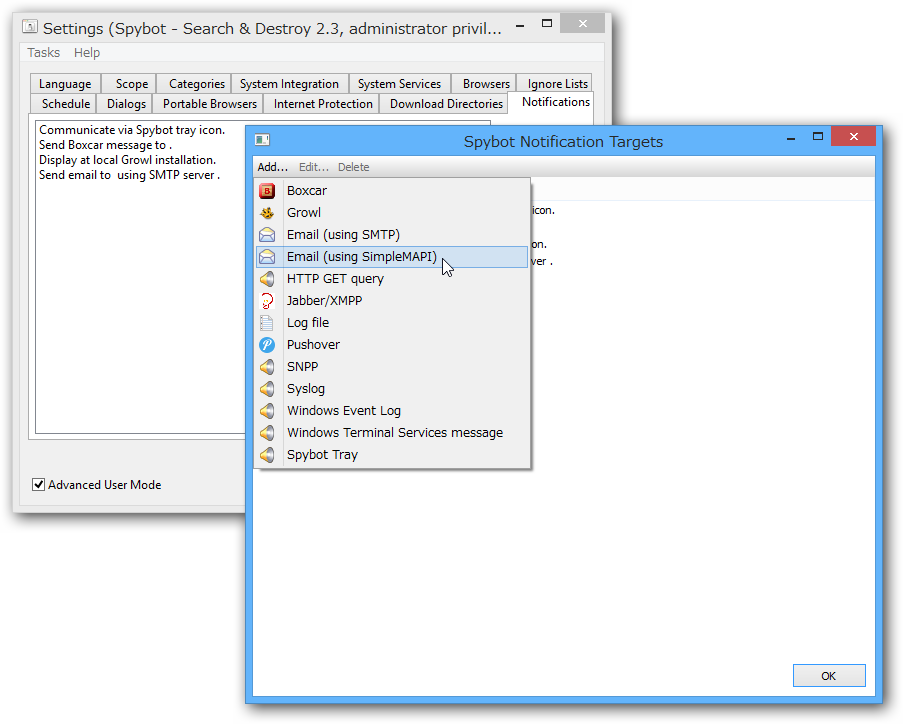Switch to the System Services tab
903x724 pixels.
(399, 84)
